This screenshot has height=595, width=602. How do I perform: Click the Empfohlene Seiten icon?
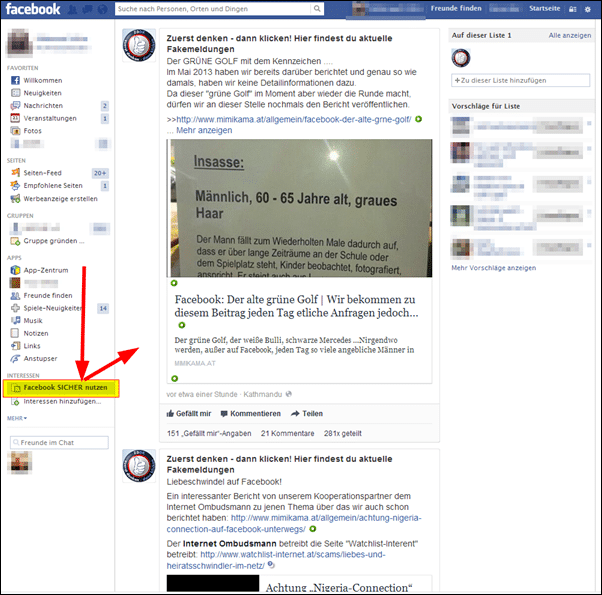pyautogui.click(x=15, y=186)
